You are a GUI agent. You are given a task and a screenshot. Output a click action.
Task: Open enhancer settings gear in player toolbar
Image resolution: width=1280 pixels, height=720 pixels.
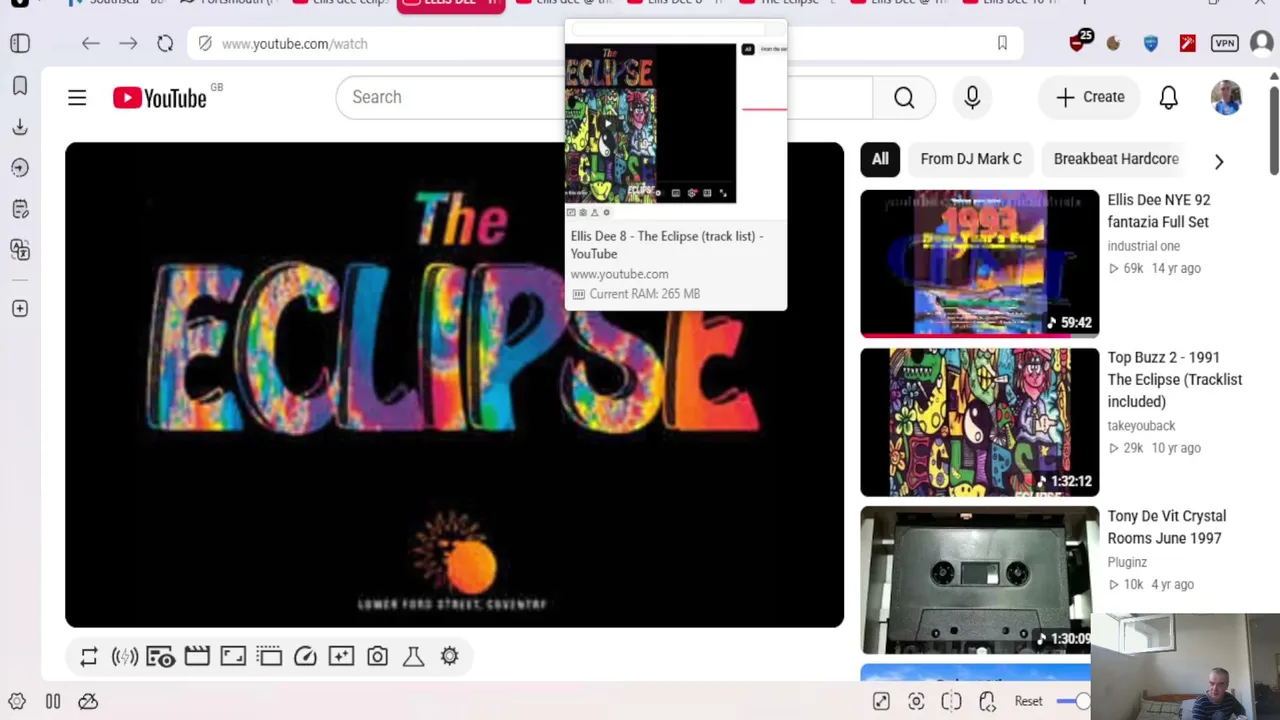(x=449, y=656)
